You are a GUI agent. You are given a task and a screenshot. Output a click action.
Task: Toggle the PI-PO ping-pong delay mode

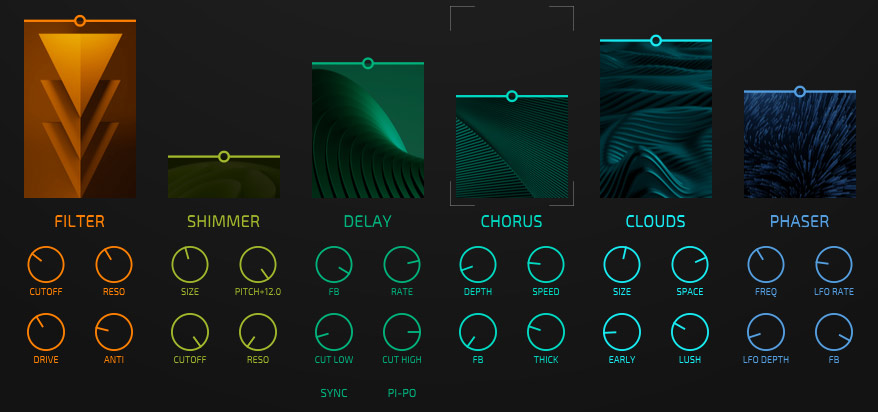402,393
